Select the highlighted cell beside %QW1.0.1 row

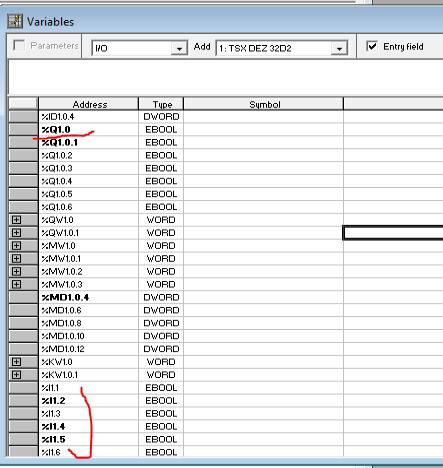393,233
